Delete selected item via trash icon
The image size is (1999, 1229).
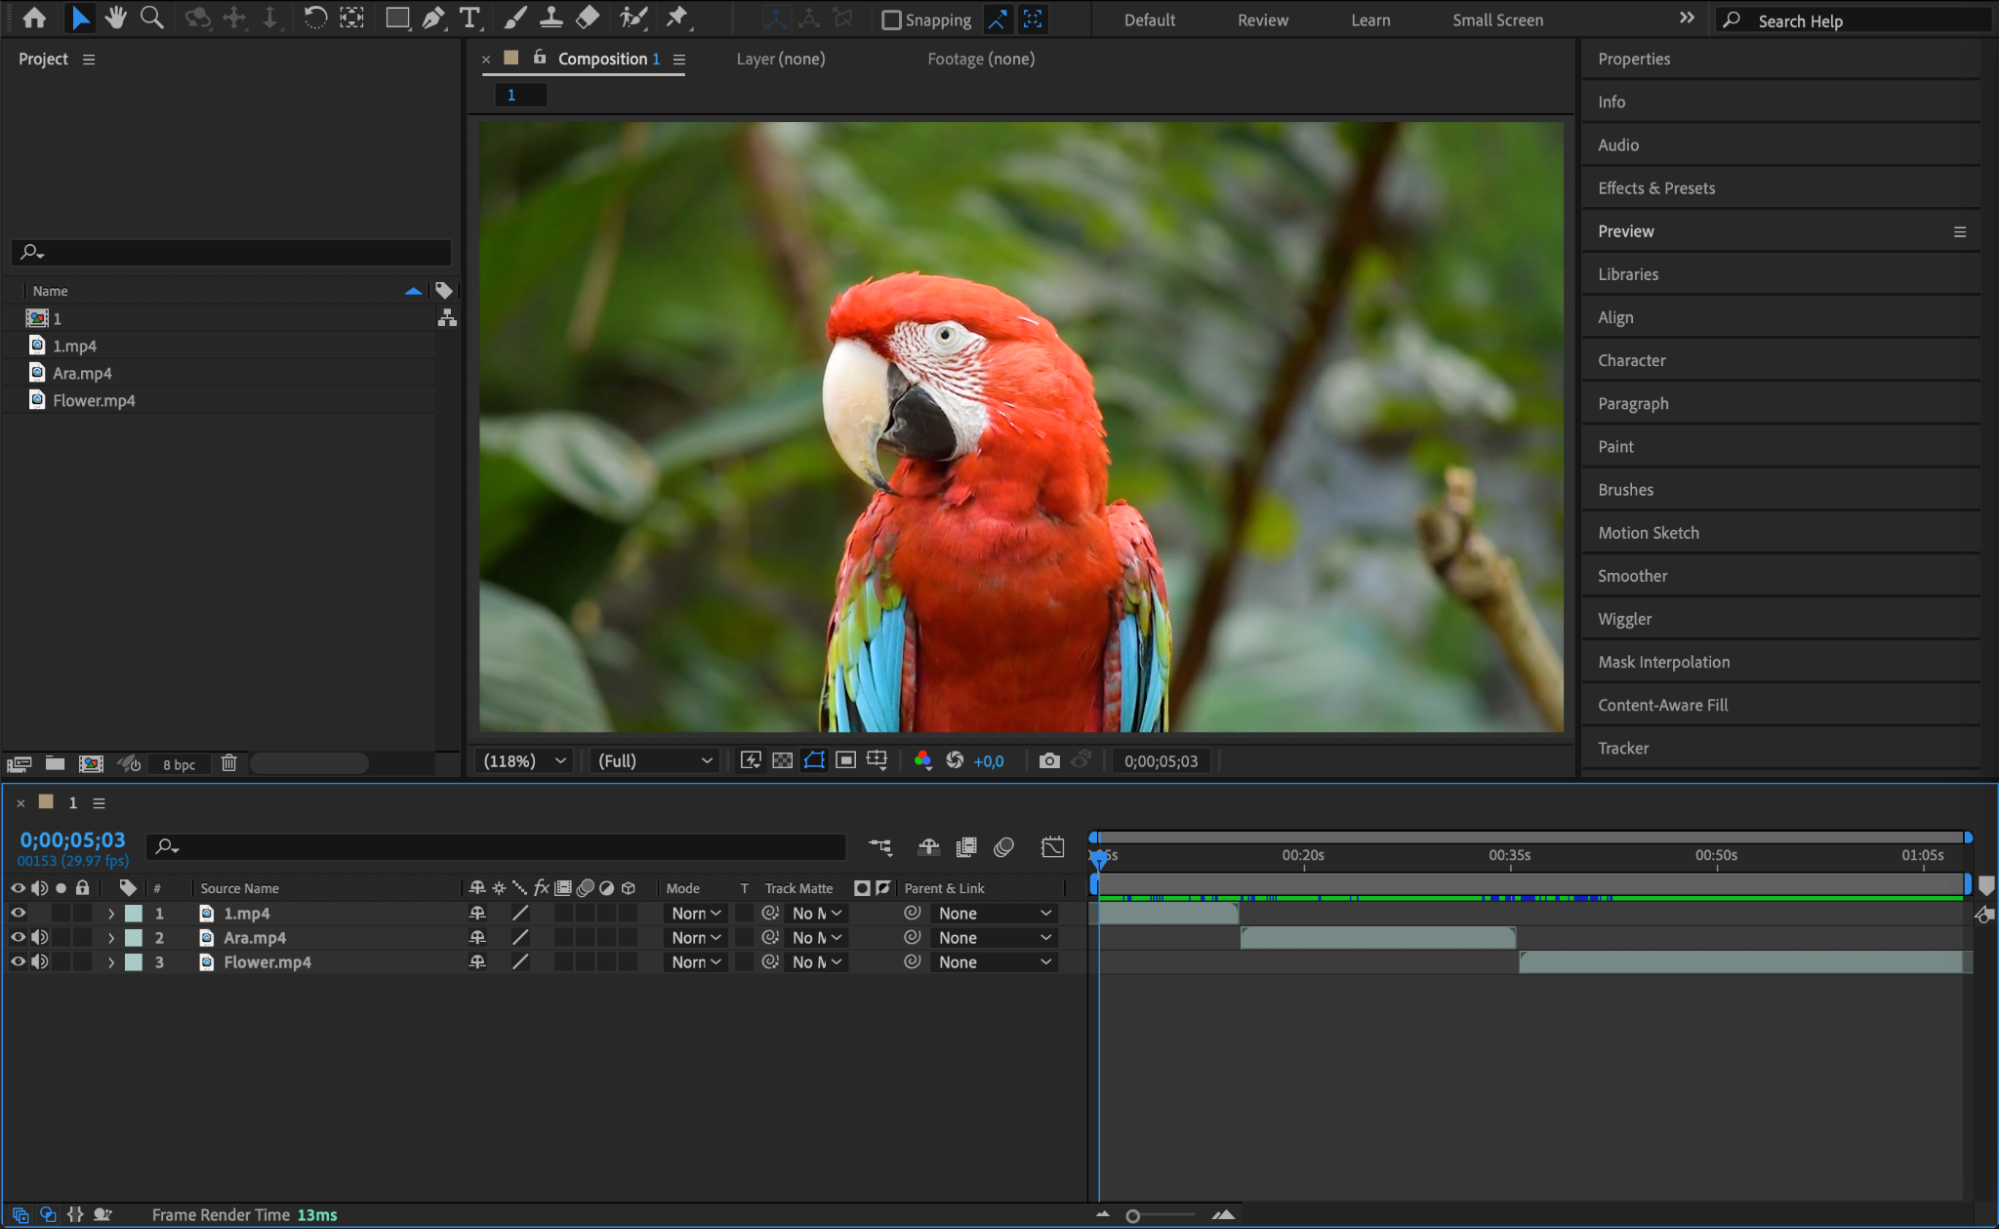click(229, 763)
